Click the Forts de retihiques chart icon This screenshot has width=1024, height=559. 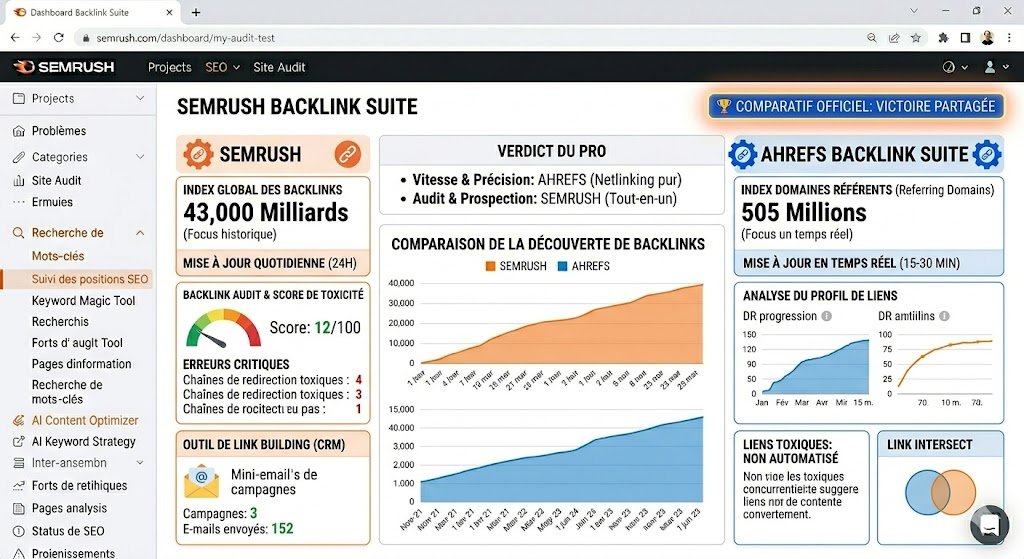click(x=19, y=486)
